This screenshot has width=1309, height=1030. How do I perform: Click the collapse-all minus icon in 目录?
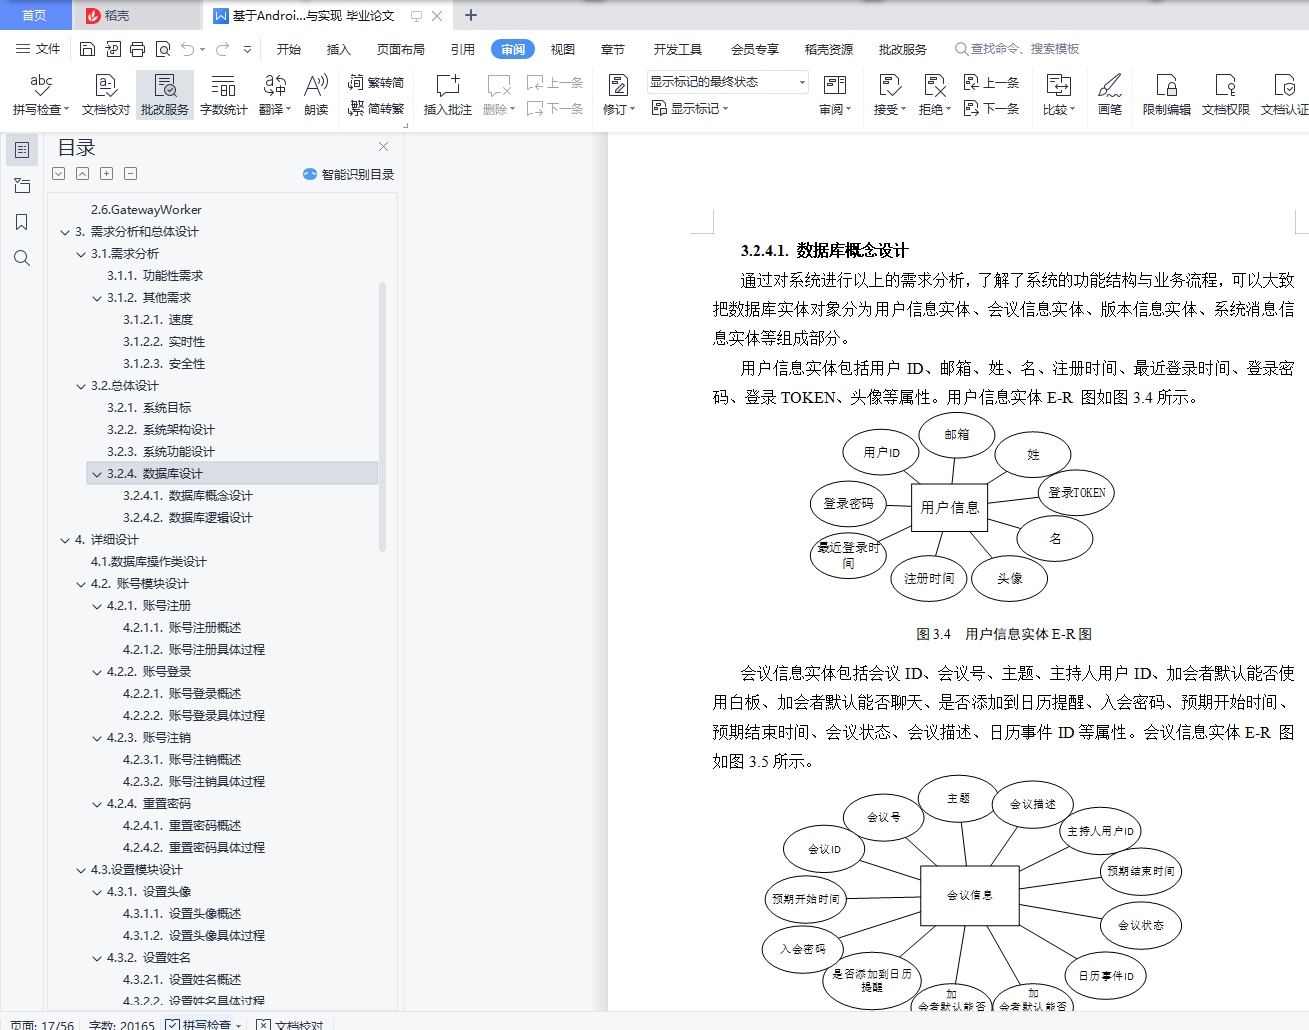[x=130, y=173]
